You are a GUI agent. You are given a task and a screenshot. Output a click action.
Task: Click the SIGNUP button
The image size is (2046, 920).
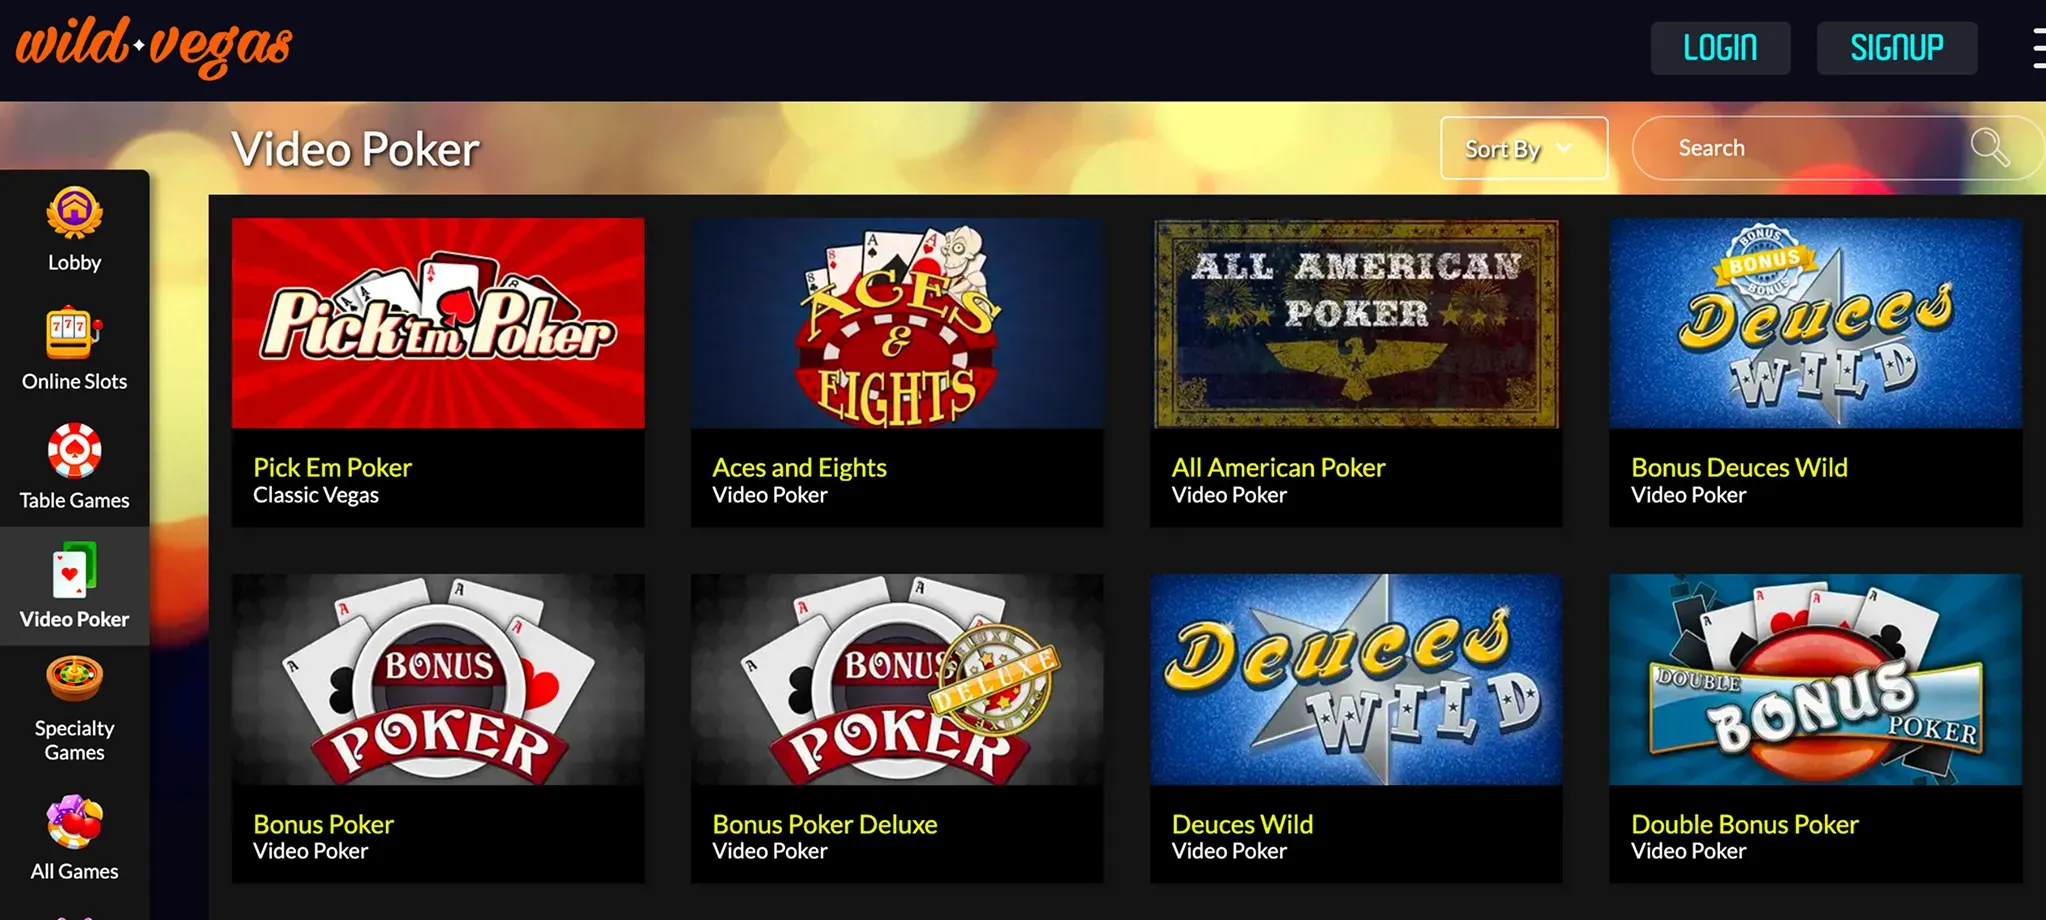[x=1897, y=48]
